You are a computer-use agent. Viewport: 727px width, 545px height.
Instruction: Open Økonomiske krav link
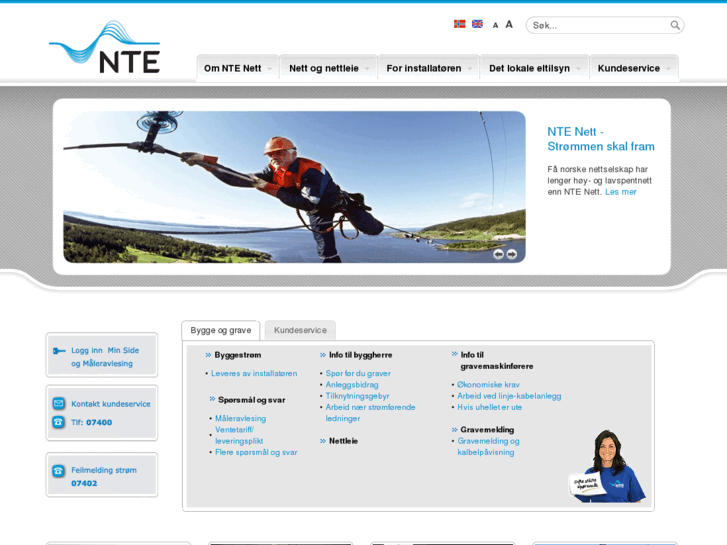[x=488, y=385]
